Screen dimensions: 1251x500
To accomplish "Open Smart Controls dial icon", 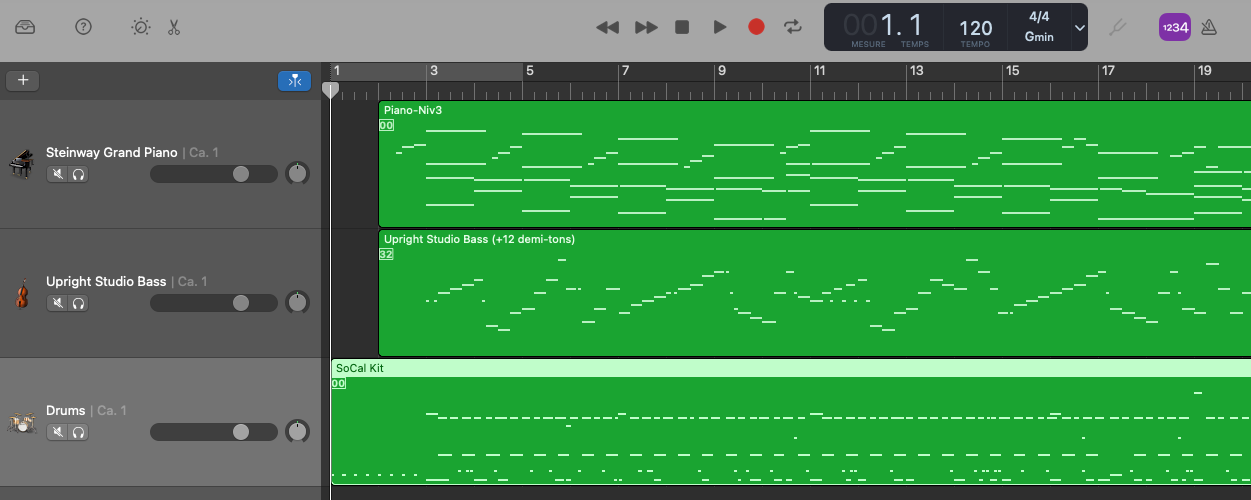I will 141,27.
